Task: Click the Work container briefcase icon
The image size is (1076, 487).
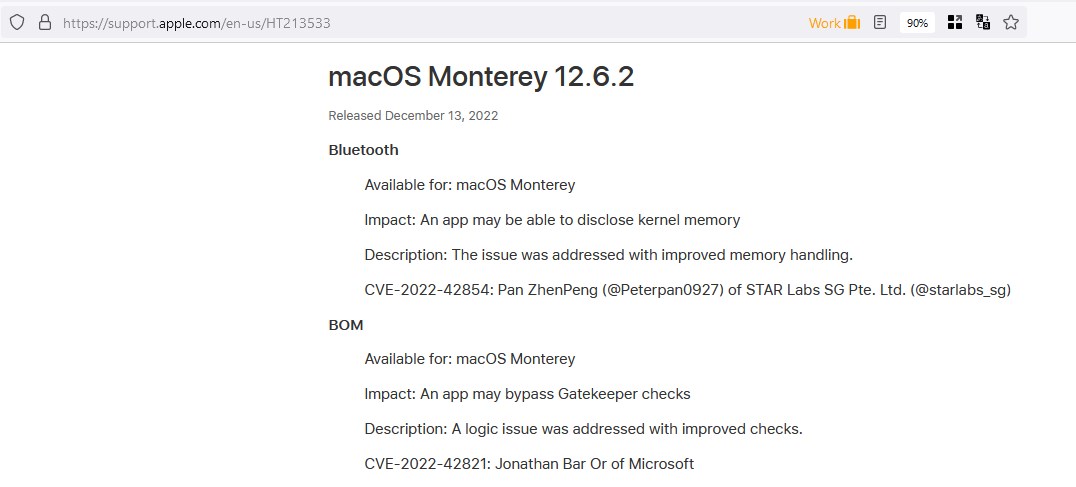Action: (852, 22)
